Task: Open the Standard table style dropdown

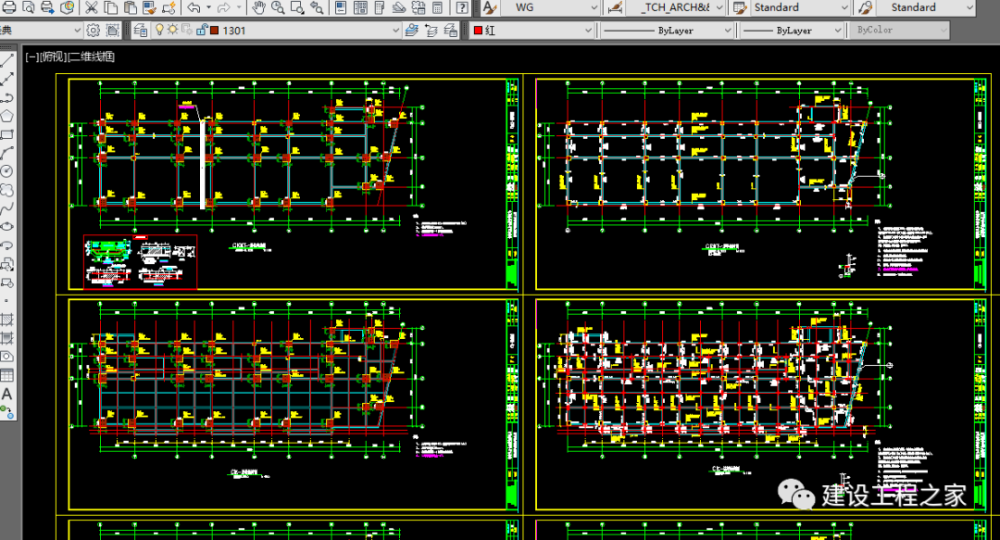Action: [x=800, y=8]
